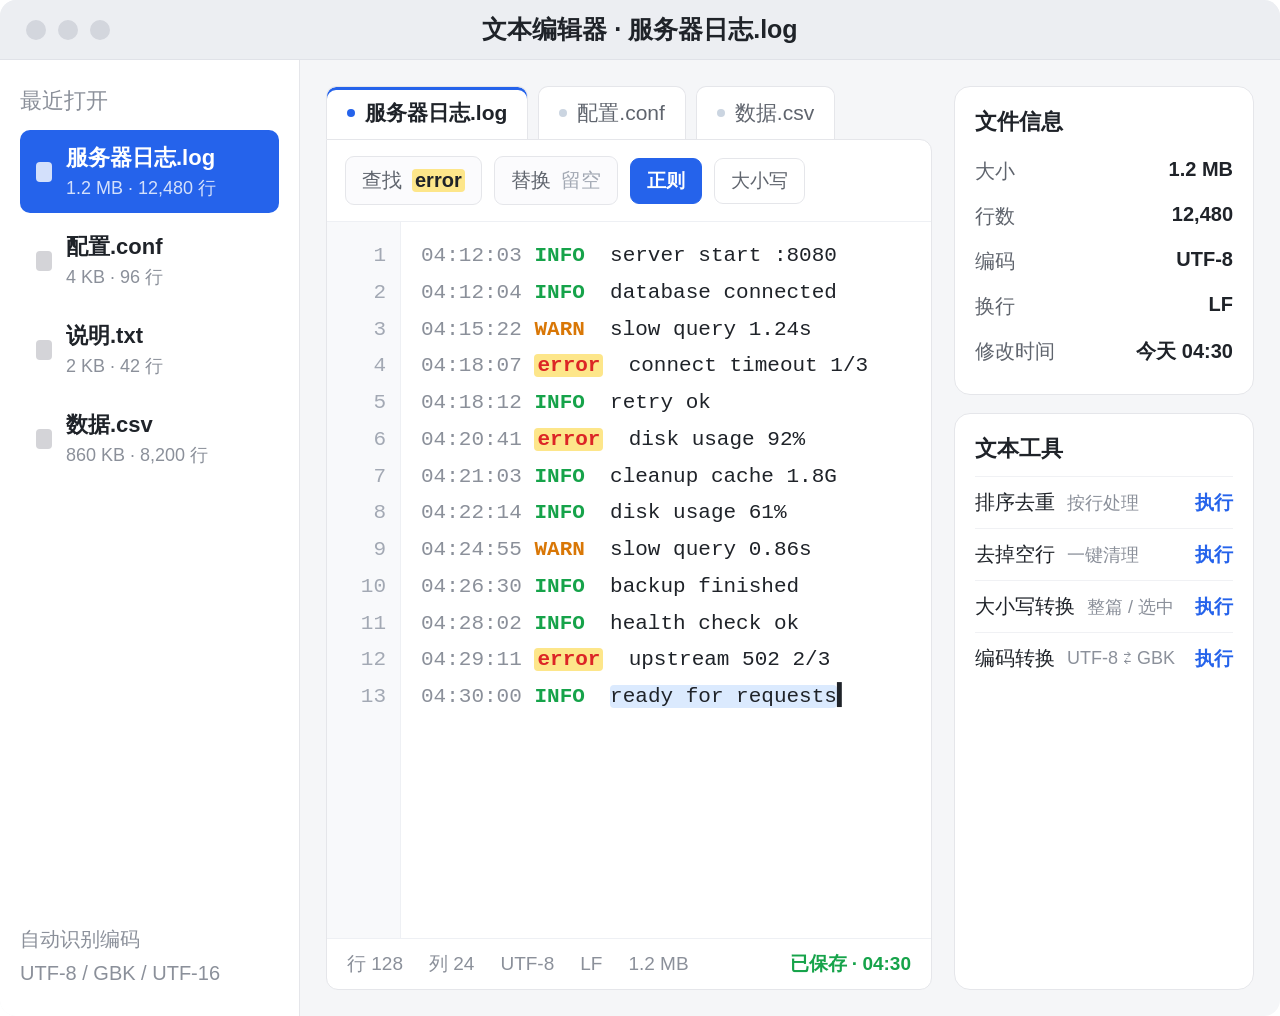Image resolution: width=1280 pixels, height=1016 pixels.
Task: Switch to the 配置.conf tab
Action: click(612, 113)
